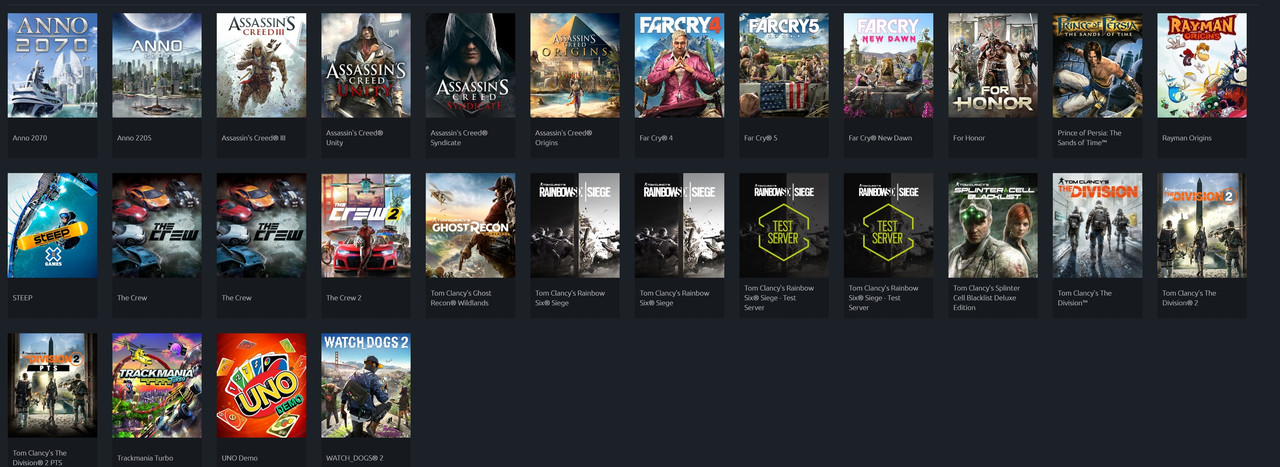Click the "UNO Demo" title text
This screenshot has height=467, width=1280.
pyautogui.click(x=239, y=458)
